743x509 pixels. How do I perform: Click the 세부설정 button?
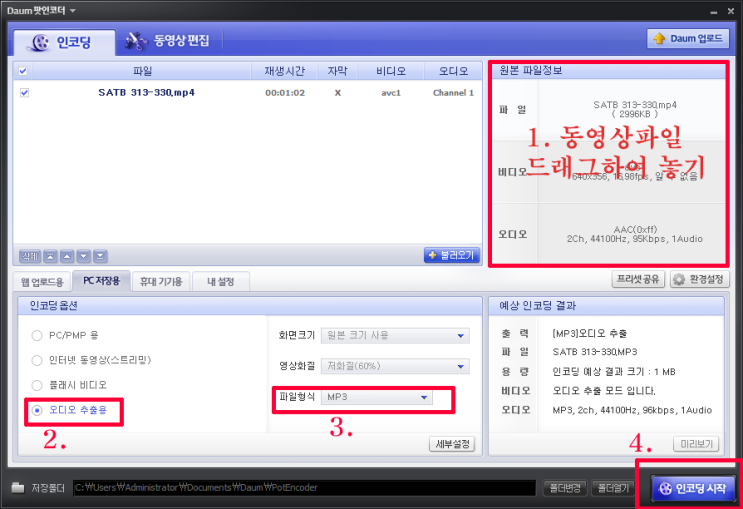452,444
